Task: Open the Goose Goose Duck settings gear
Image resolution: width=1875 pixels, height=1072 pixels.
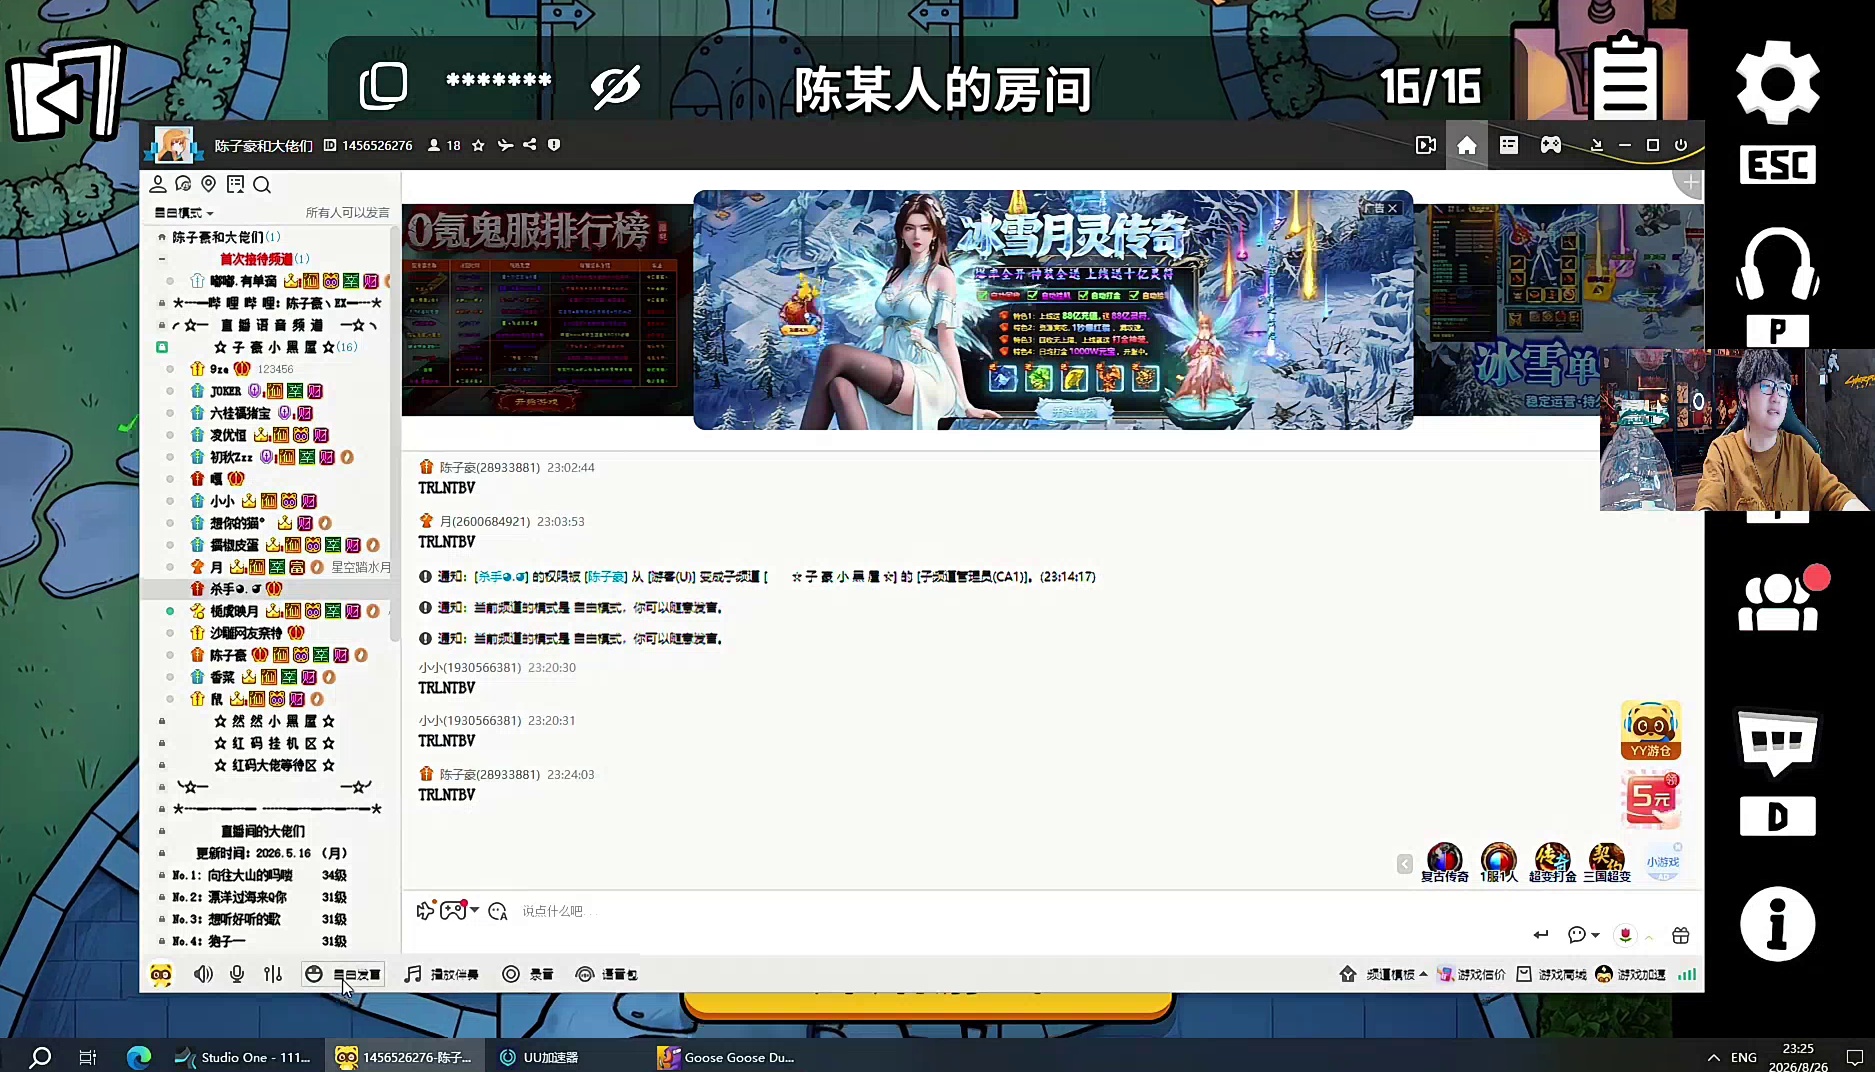Action: 1778,82
